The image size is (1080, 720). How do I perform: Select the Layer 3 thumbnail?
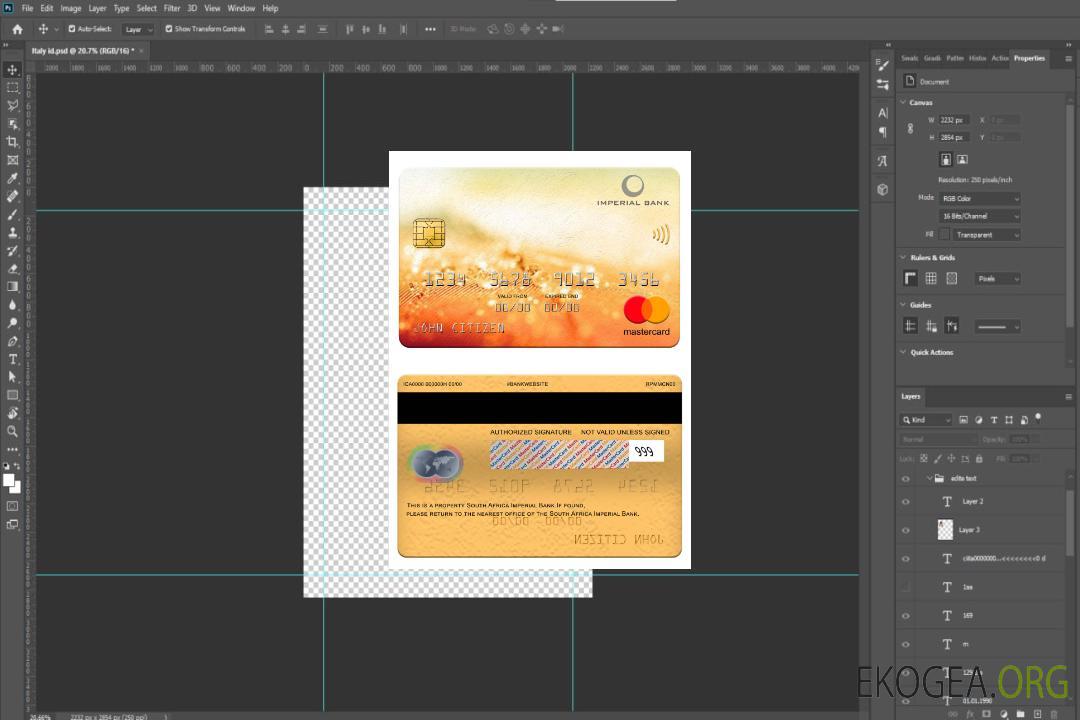(946, 530)
